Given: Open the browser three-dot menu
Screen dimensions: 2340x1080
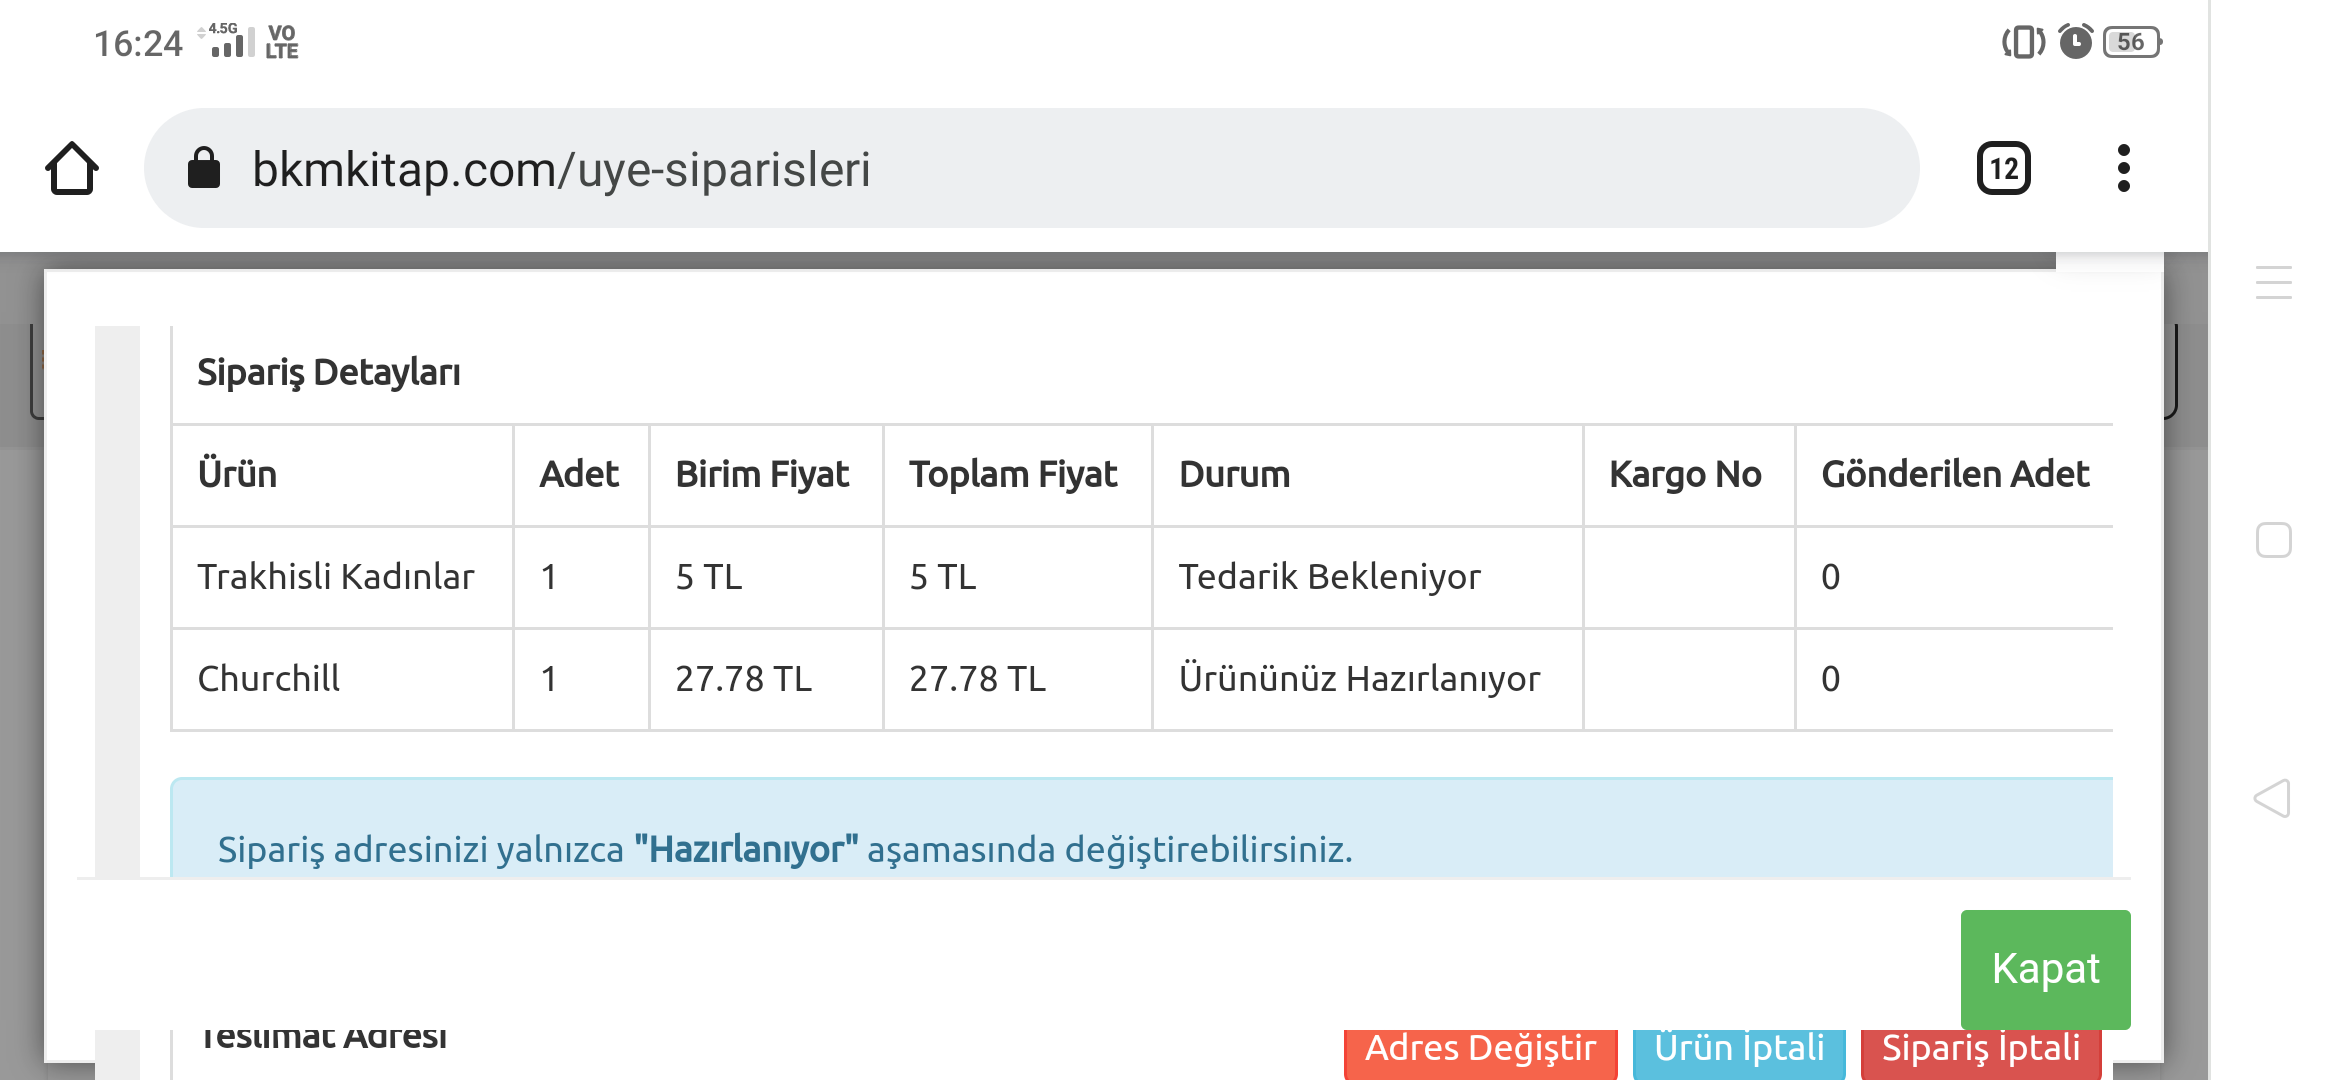Looking at the screenshot, I should 2123,168.
